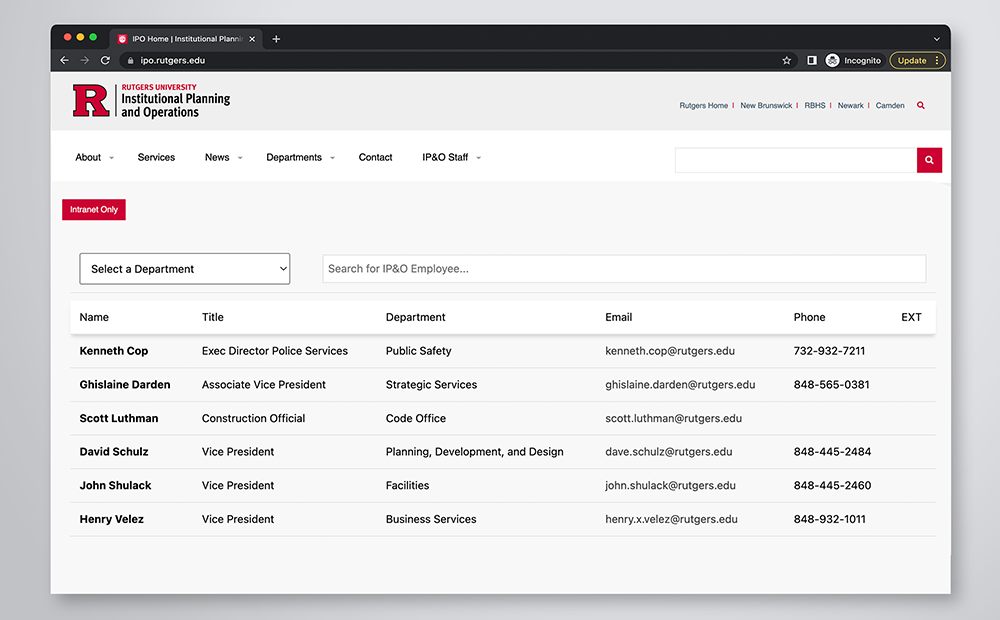Click the name Kenneth Cop
The width and height of the screenshot is (1000, 620).
click(114, 351)
